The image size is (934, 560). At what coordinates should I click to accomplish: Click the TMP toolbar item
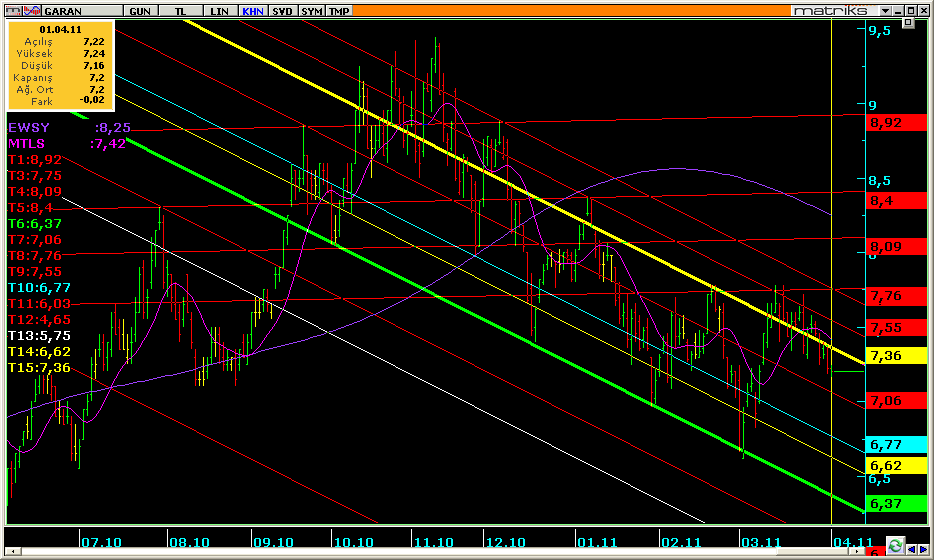[x=340, y=10]
